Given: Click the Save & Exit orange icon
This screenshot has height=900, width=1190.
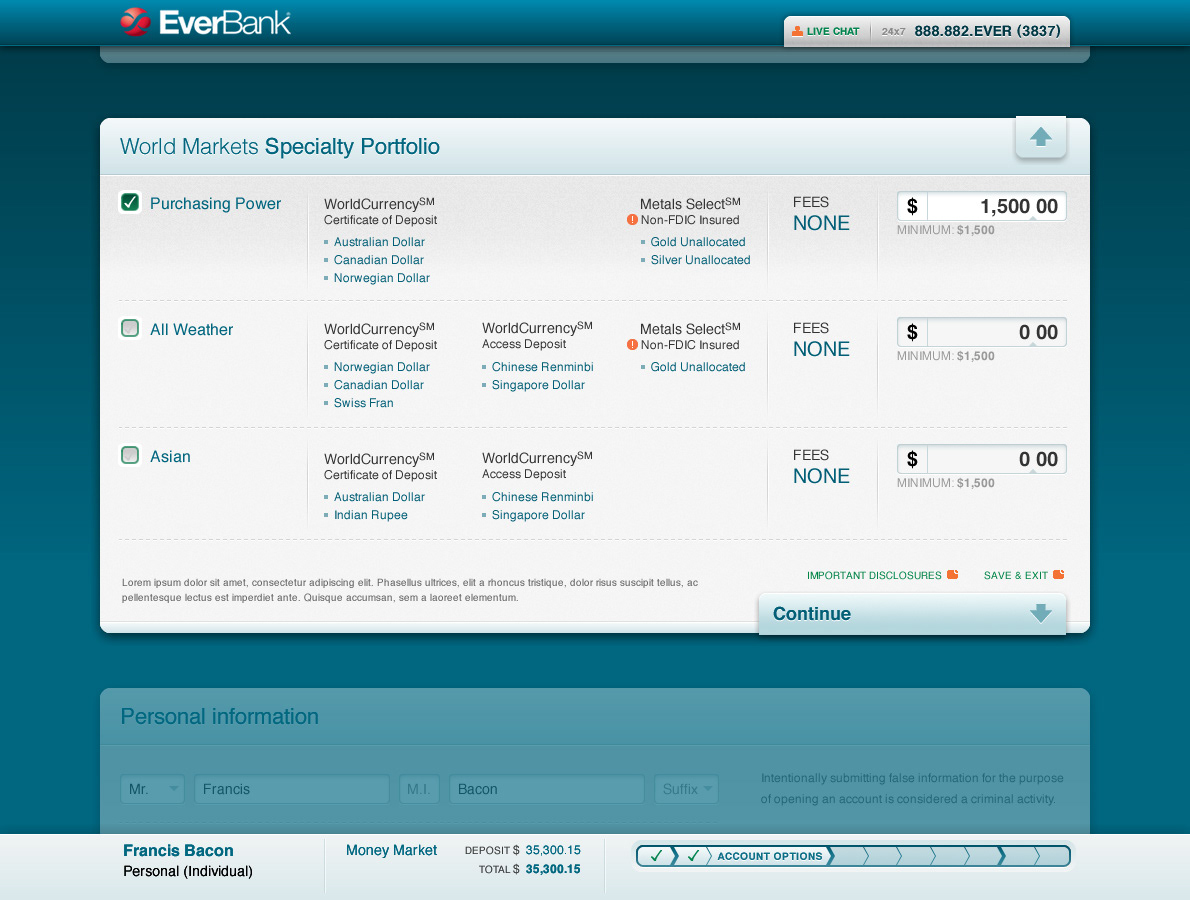Looking at the screenshot, I should (1059, 574).
